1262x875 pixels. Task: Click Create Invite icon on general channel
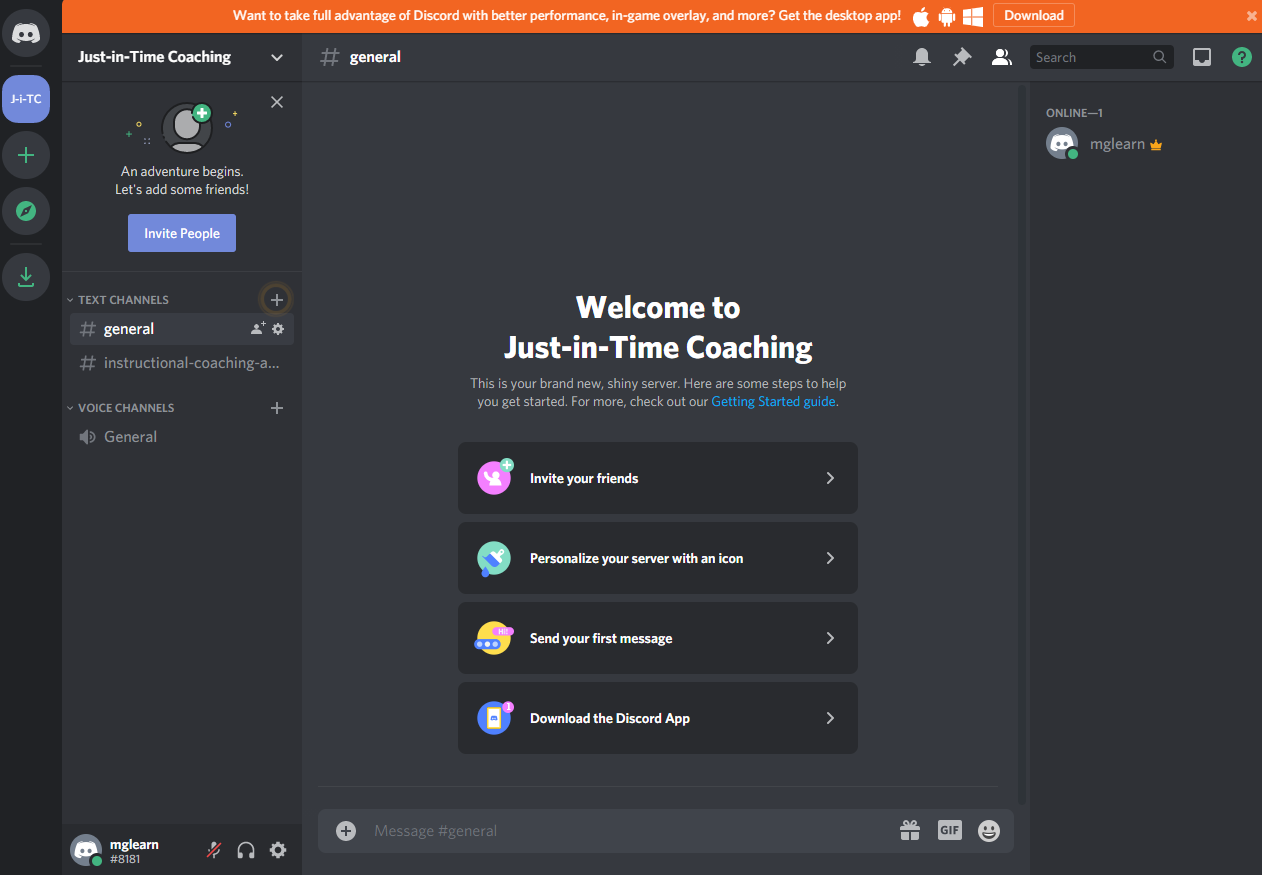point(258,329)
